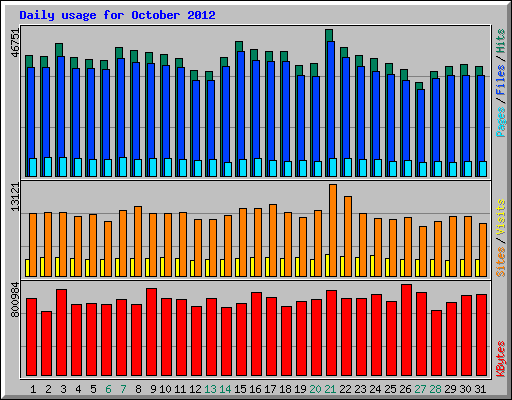Click the orange bar for day 22
Screen dimensions: 512x400
point(348,236)
